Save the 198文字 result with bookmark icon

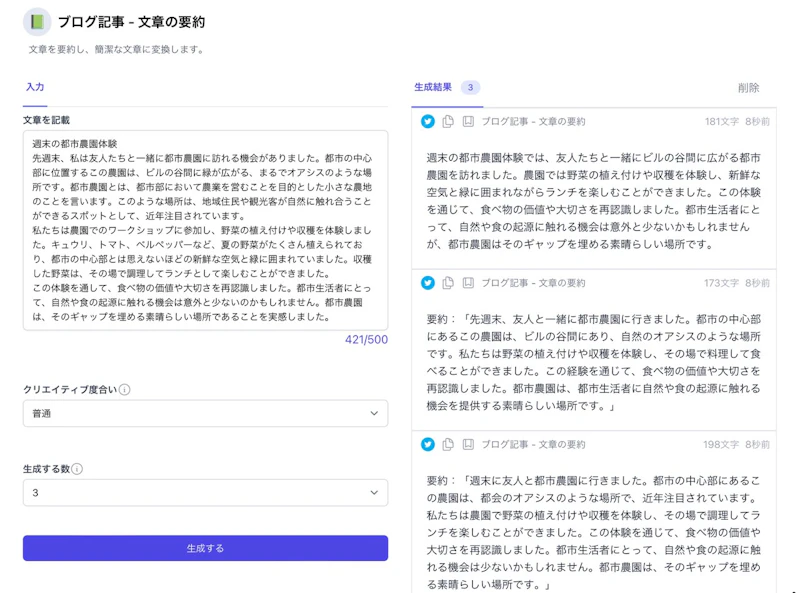pyautogui.click(x=467, y=444)
